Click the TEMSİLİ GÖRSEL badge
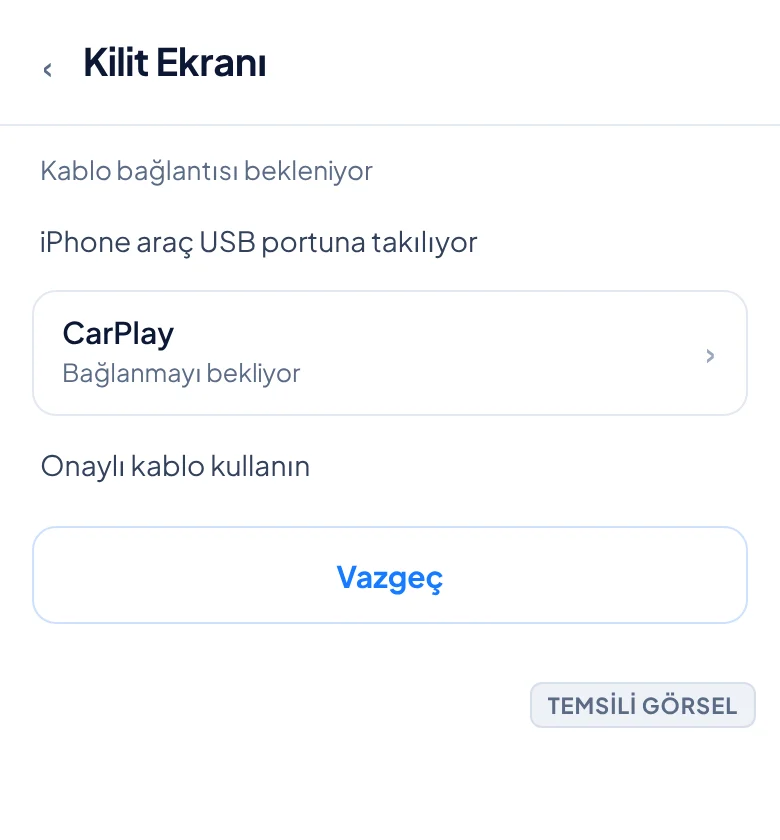The image size is (780, 840). click(x=643, y=705)
